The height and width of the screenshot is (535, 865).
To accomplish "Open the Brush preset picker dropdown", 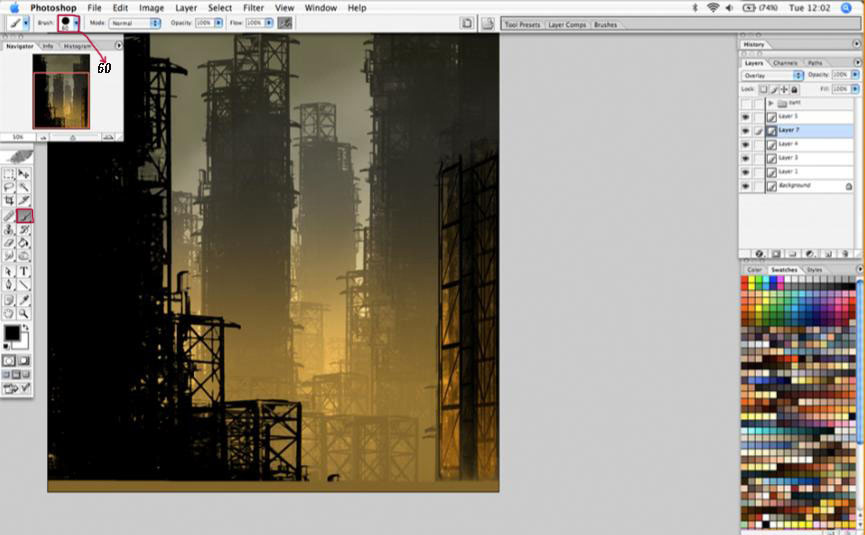I will click(76, 23).
